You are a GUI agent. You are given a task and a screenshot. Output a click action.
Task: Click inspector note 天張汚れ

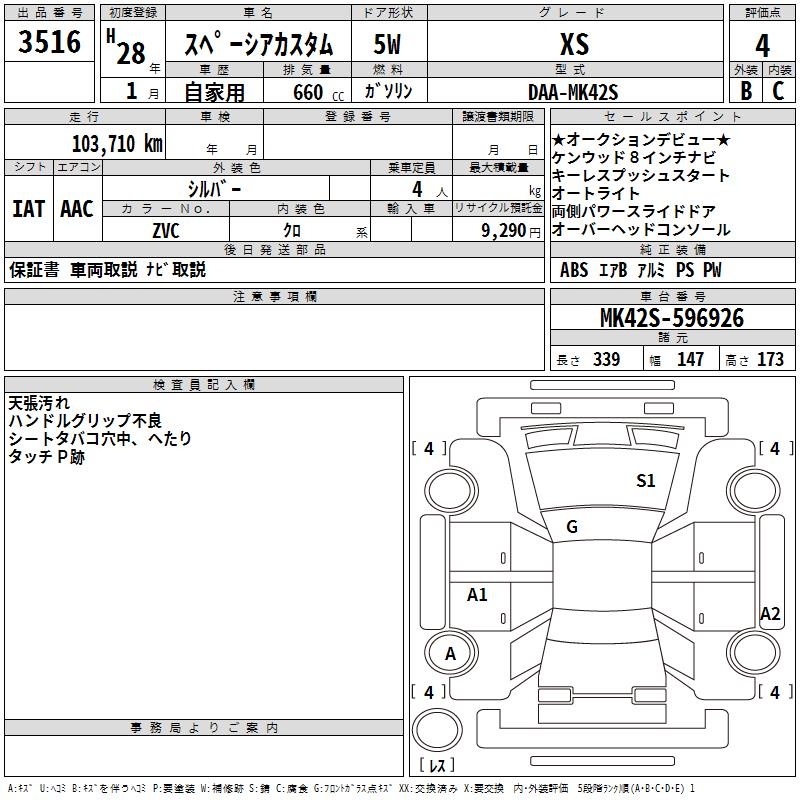point(39,403)
